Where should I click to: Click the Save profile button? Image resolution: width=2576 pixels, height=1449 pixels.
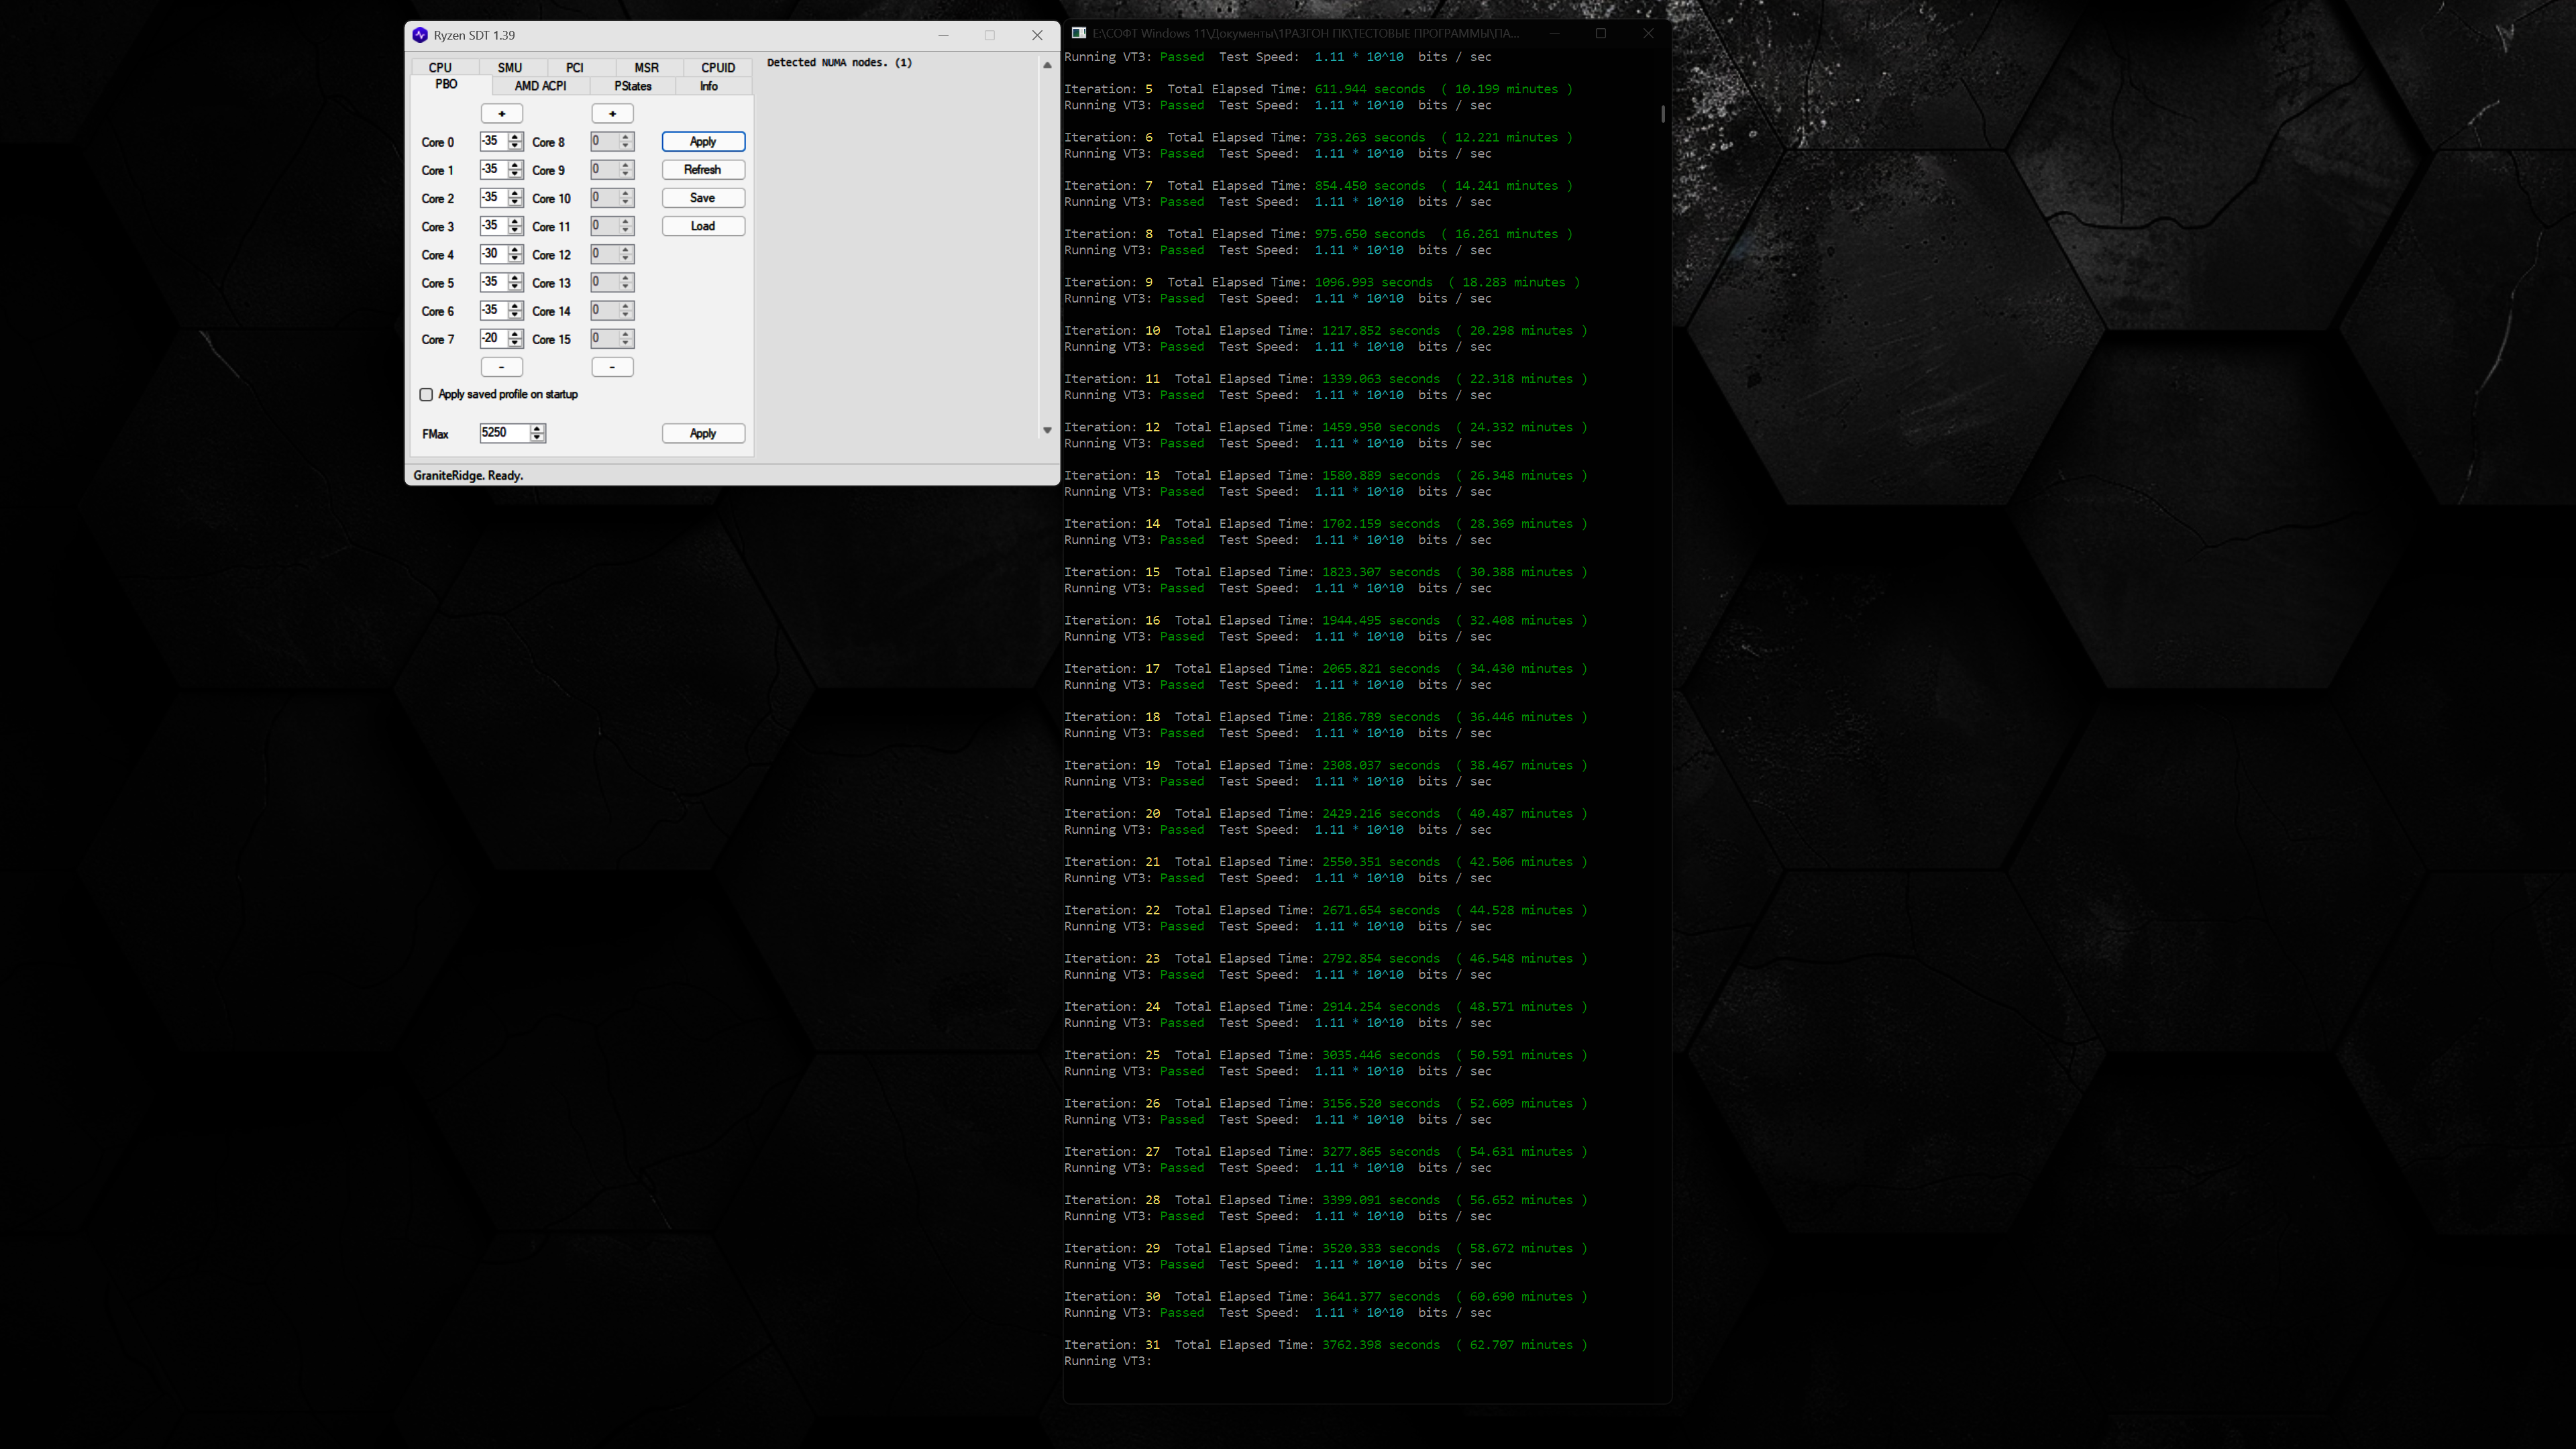pos(702,198)
